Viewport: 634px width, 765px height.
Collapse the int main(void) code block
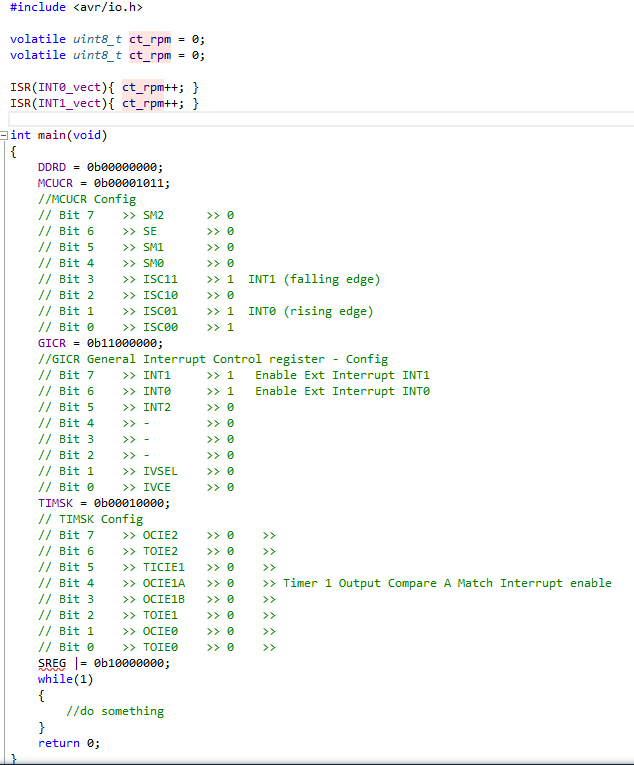point(3,135)
